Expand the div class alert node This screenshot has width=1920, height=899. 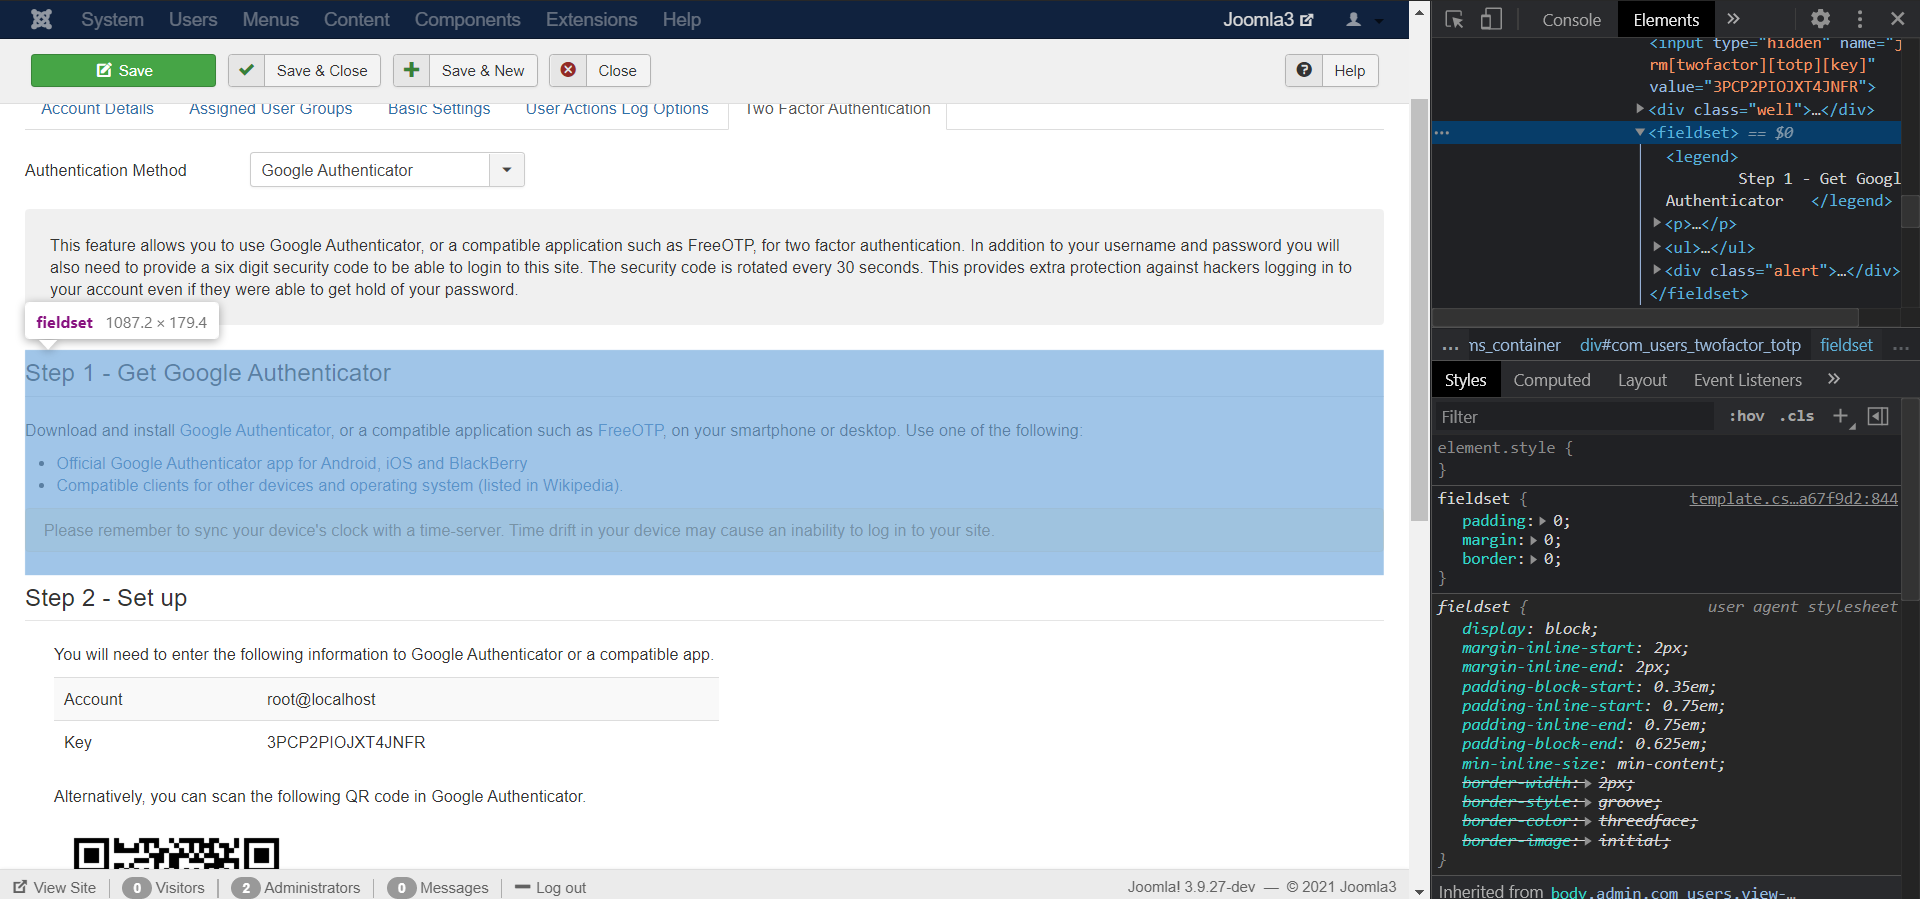point(1657,269)
